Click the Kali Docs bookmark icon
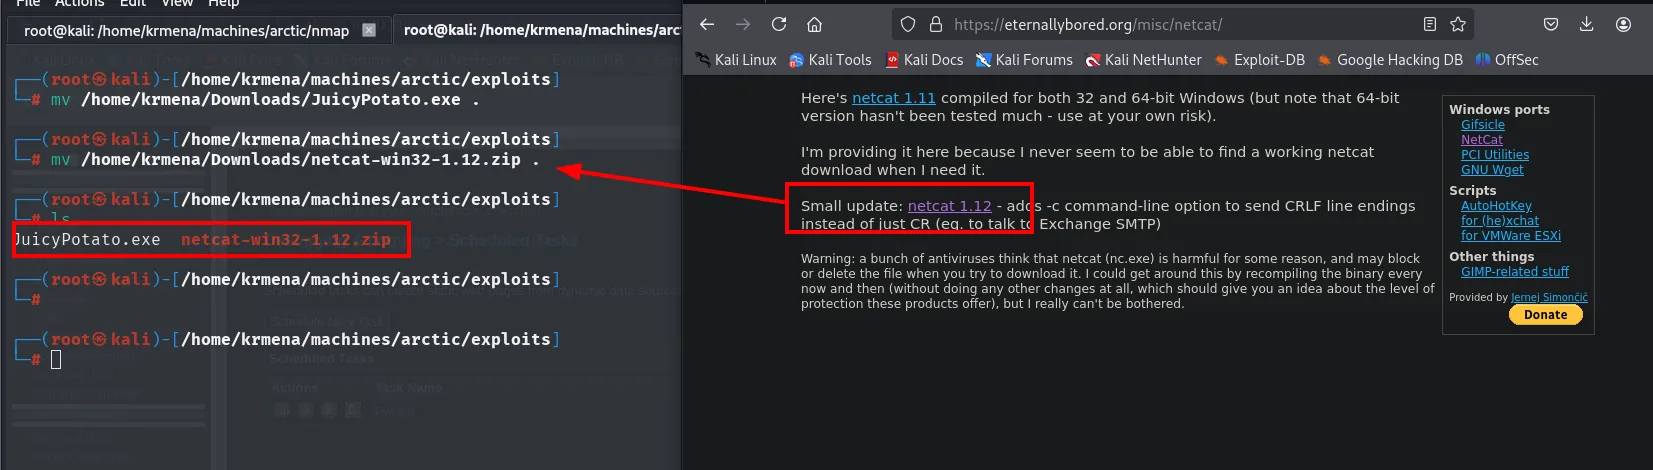1653x470 pixels. pos(892,60)
